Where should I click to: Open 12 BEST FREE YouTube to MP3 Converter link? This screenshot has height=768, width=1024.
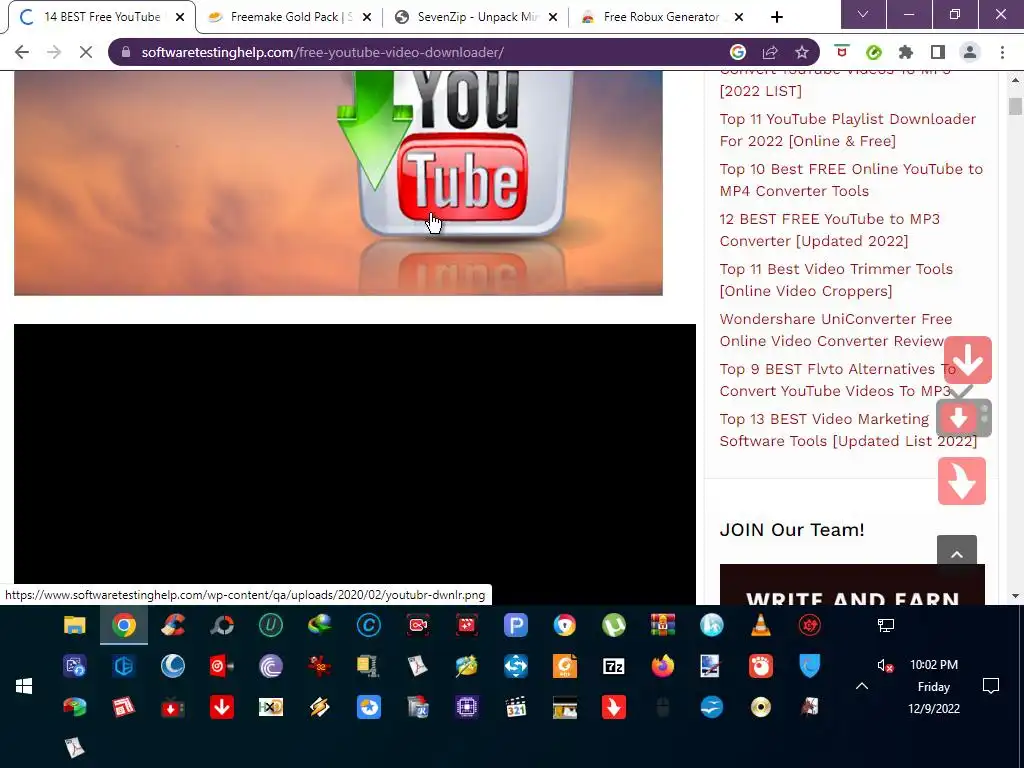click(829, 230)
